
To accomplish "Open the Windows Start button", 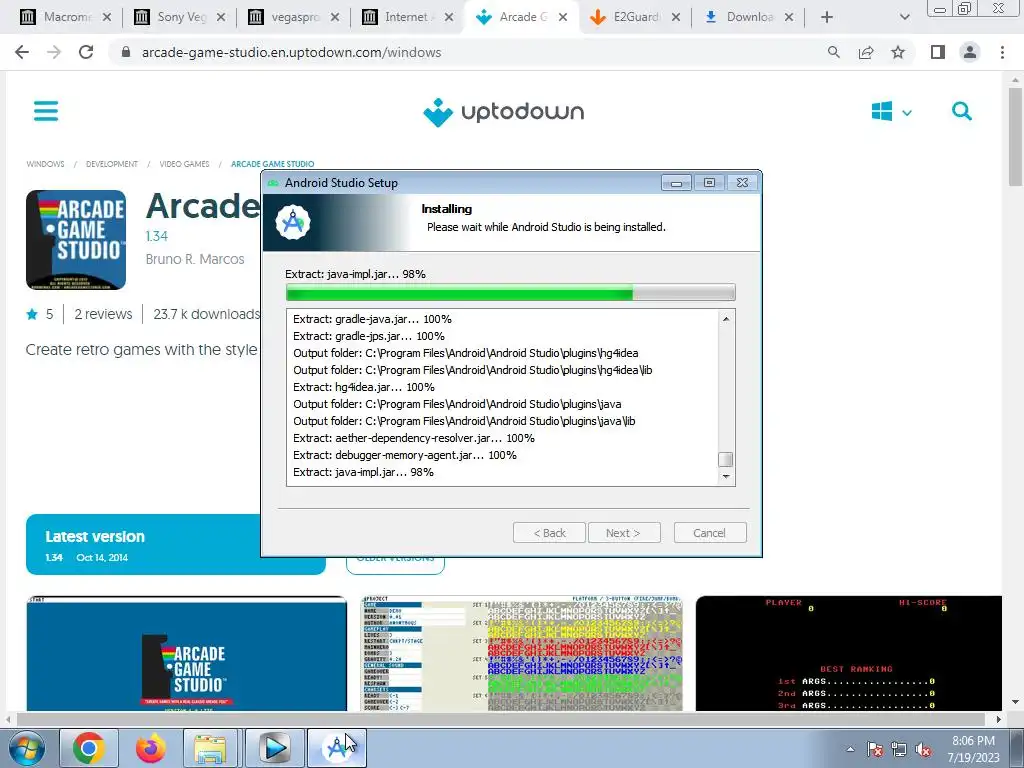I will tap(26, 748).
